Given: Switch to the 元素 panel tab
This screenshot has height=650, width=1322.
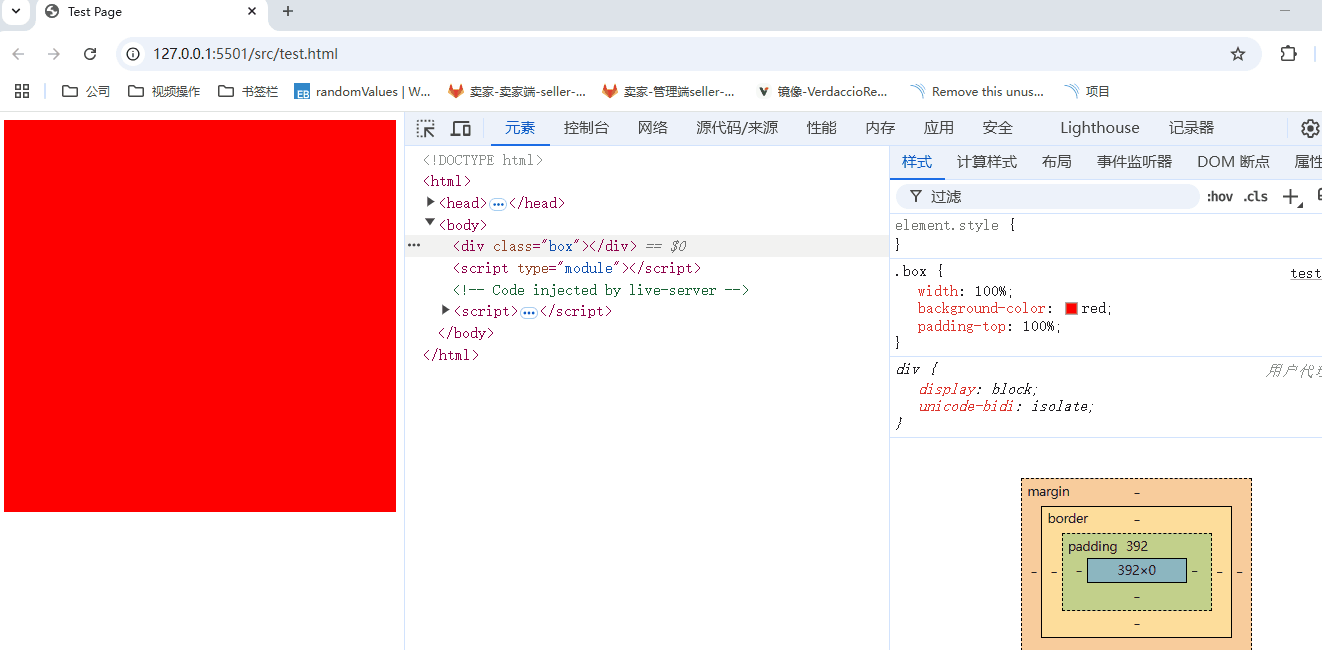Looking at the screenshot, I should click(x=520, y=128).
